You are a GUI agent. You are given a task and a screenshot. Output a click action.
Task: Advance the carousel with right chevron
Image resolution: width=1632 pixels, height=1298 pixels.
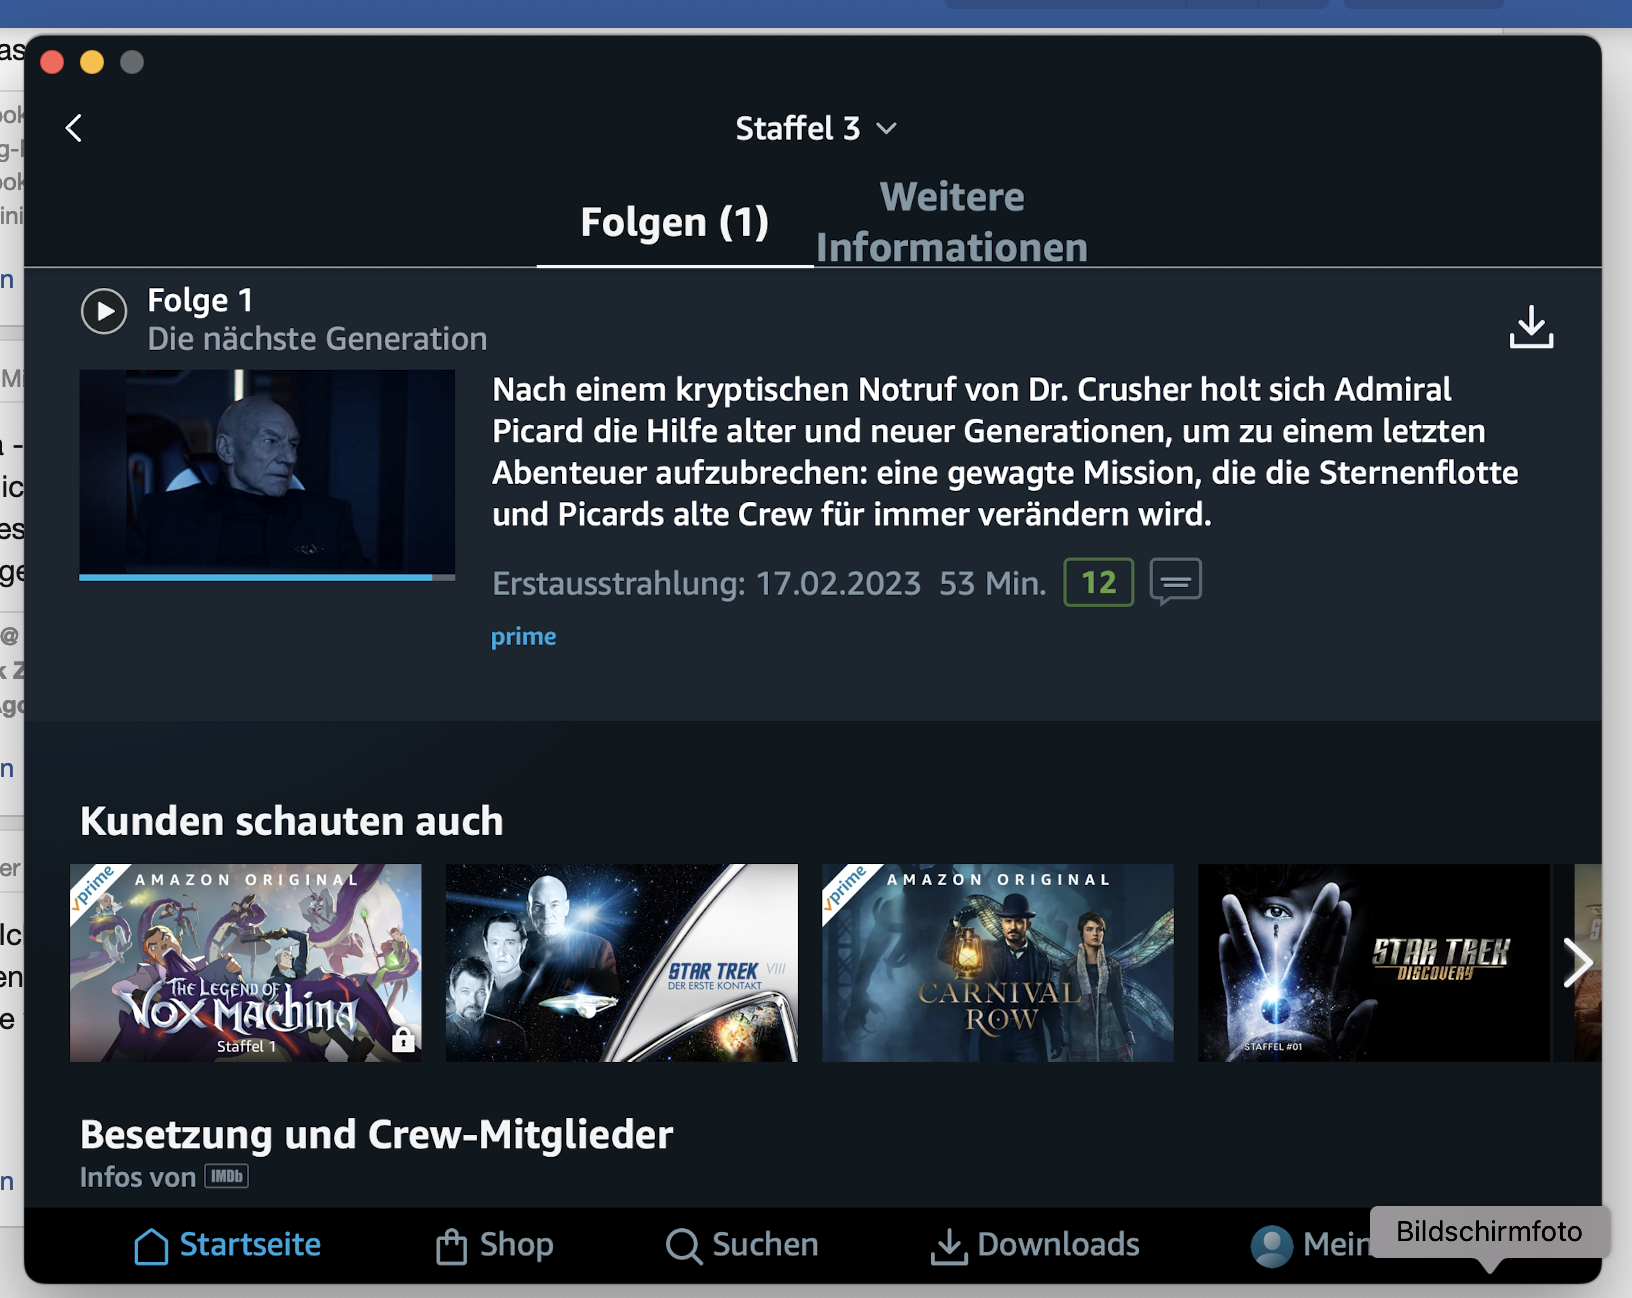[x=1578, y=963]
